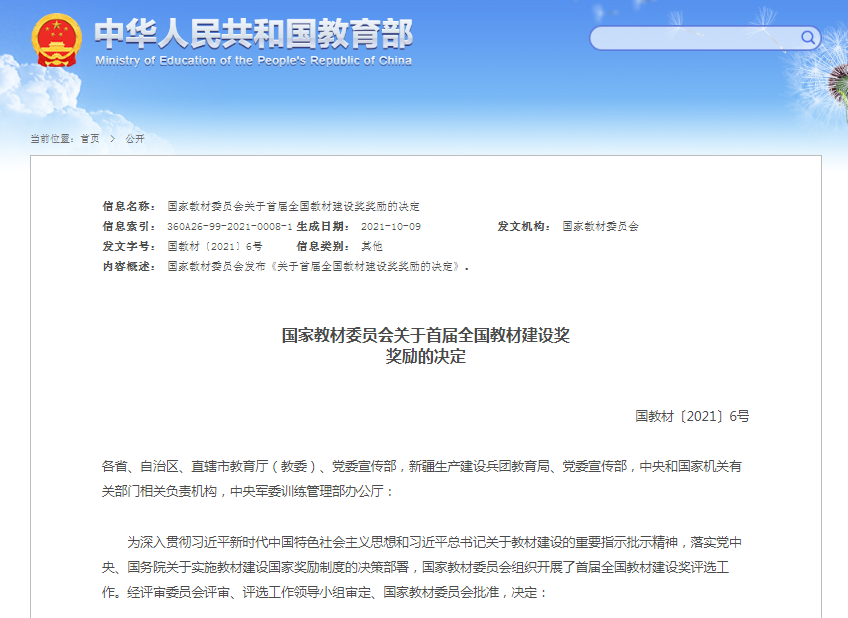Open the 公开 breadcrumb link
This screenshot has width=848, height=618.
pyautogui.click(x=135, y=139)
